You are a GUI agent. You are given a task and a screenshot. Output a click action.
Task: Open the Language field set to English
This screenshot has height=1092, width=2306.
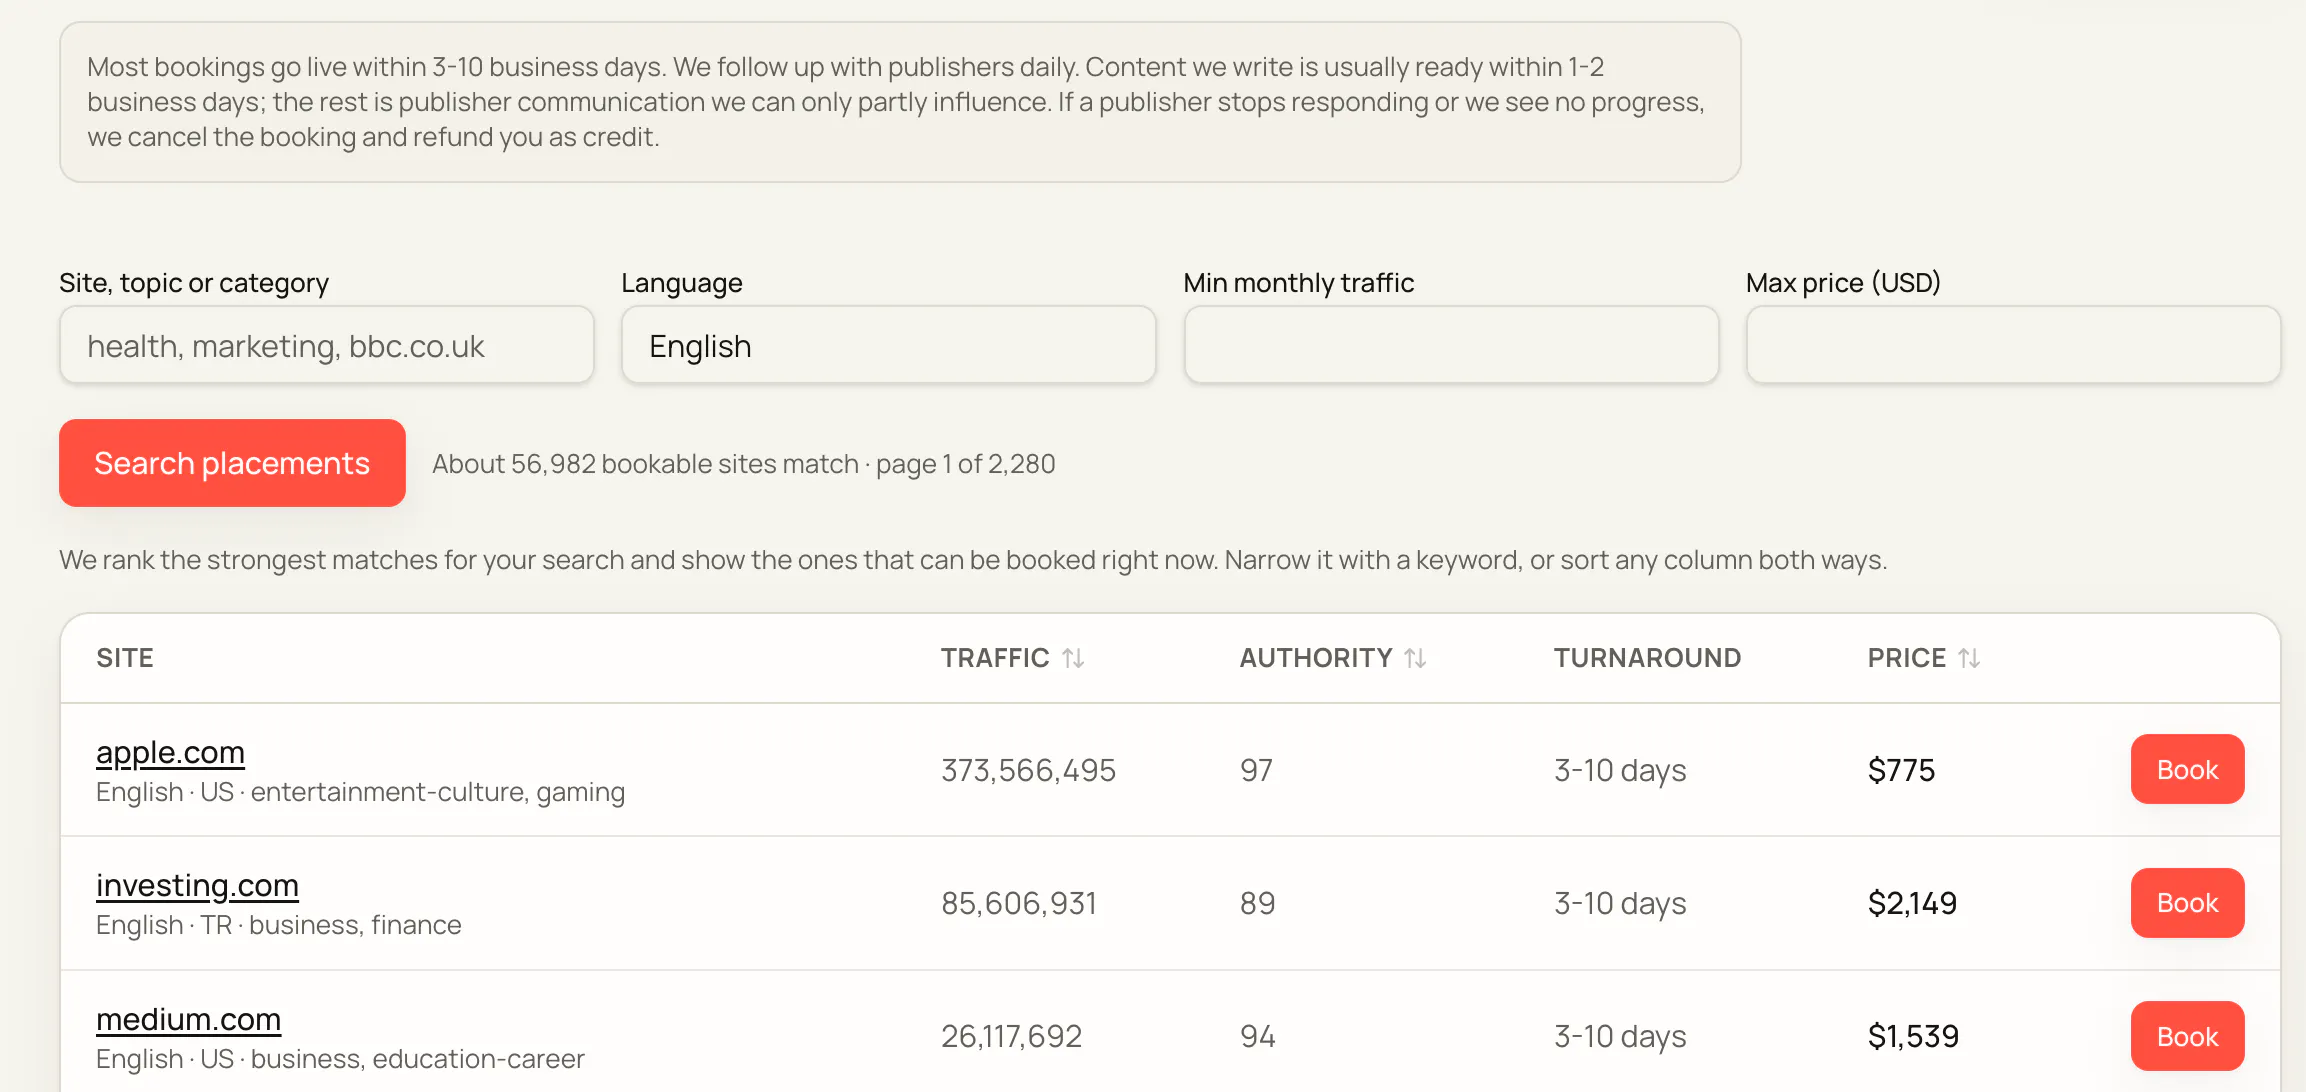[x=888, y=345]
